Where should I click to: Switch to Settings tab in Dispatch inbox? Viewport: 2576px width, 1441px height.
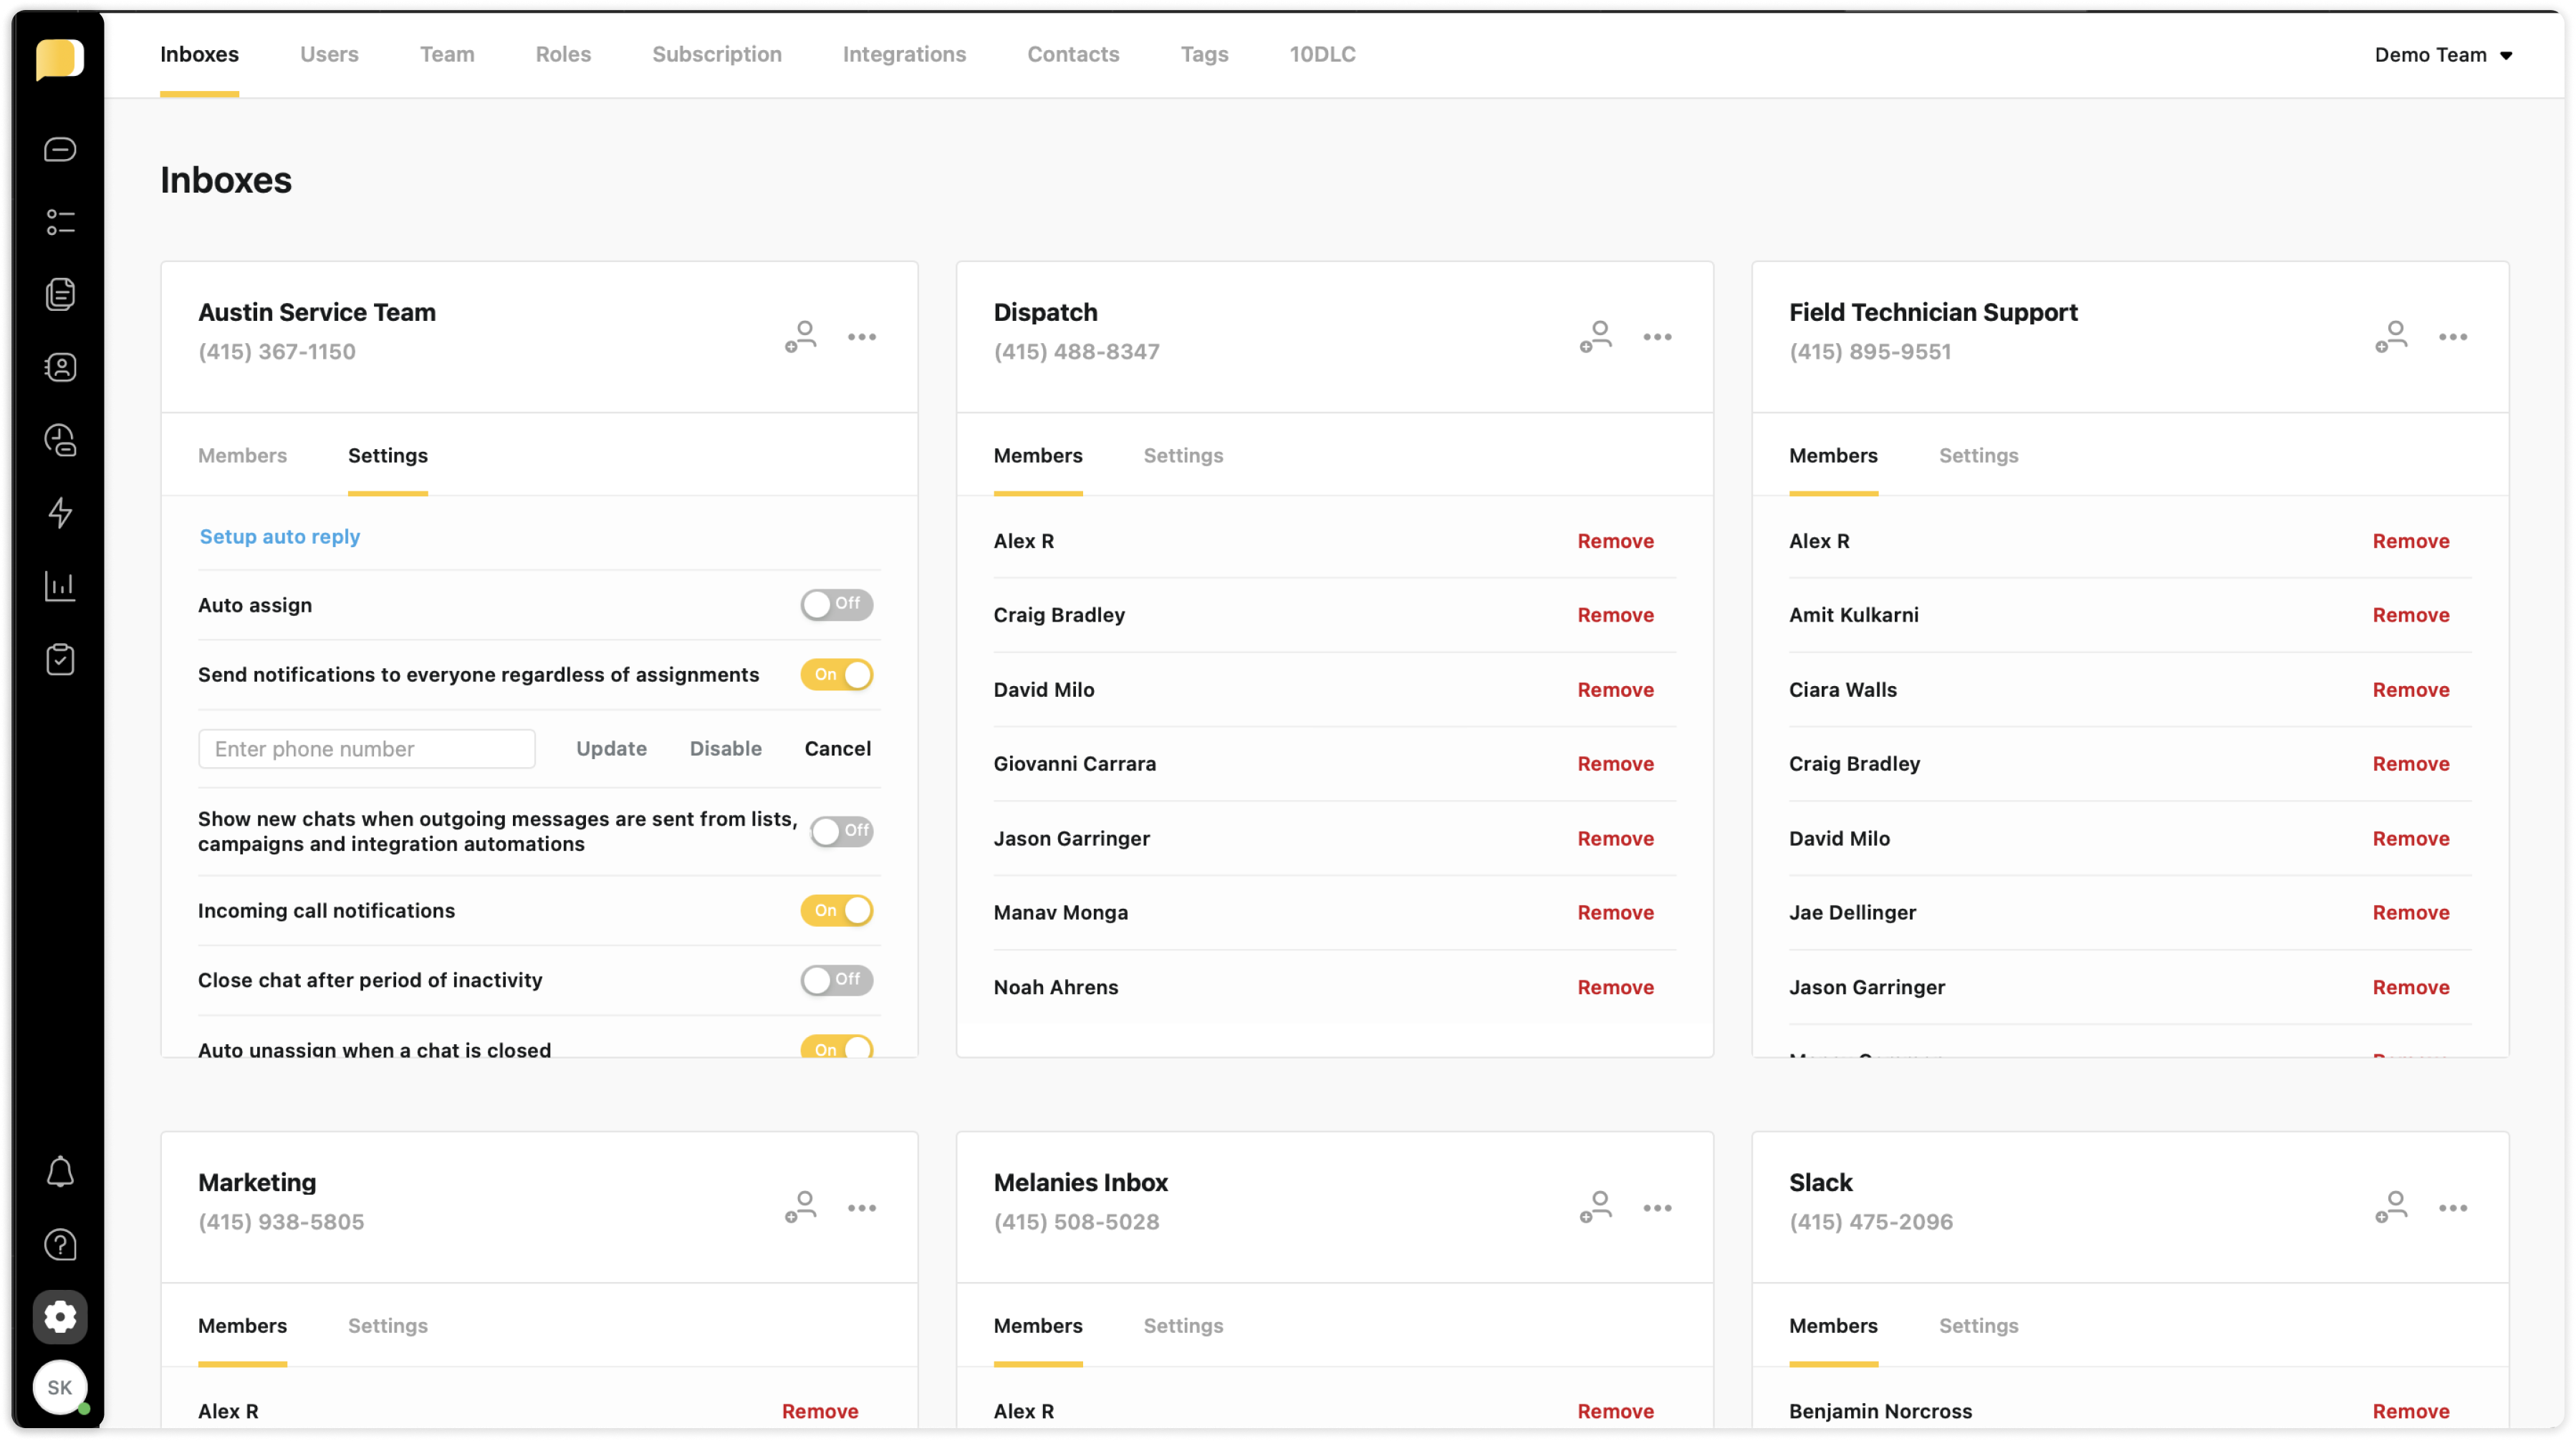tap(1183, 454)
